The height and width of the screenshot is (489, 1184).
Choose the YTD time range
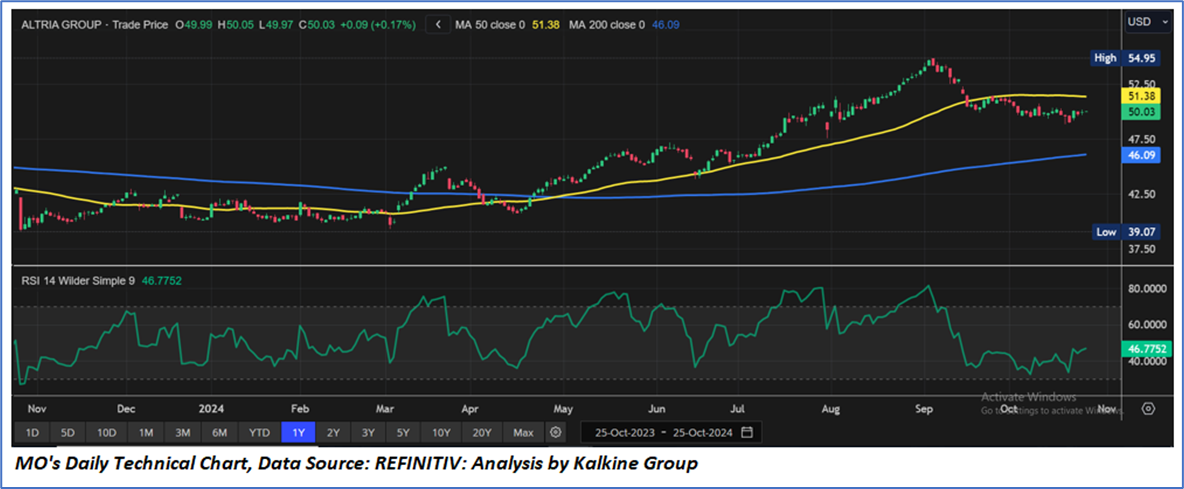pos(259,433)
